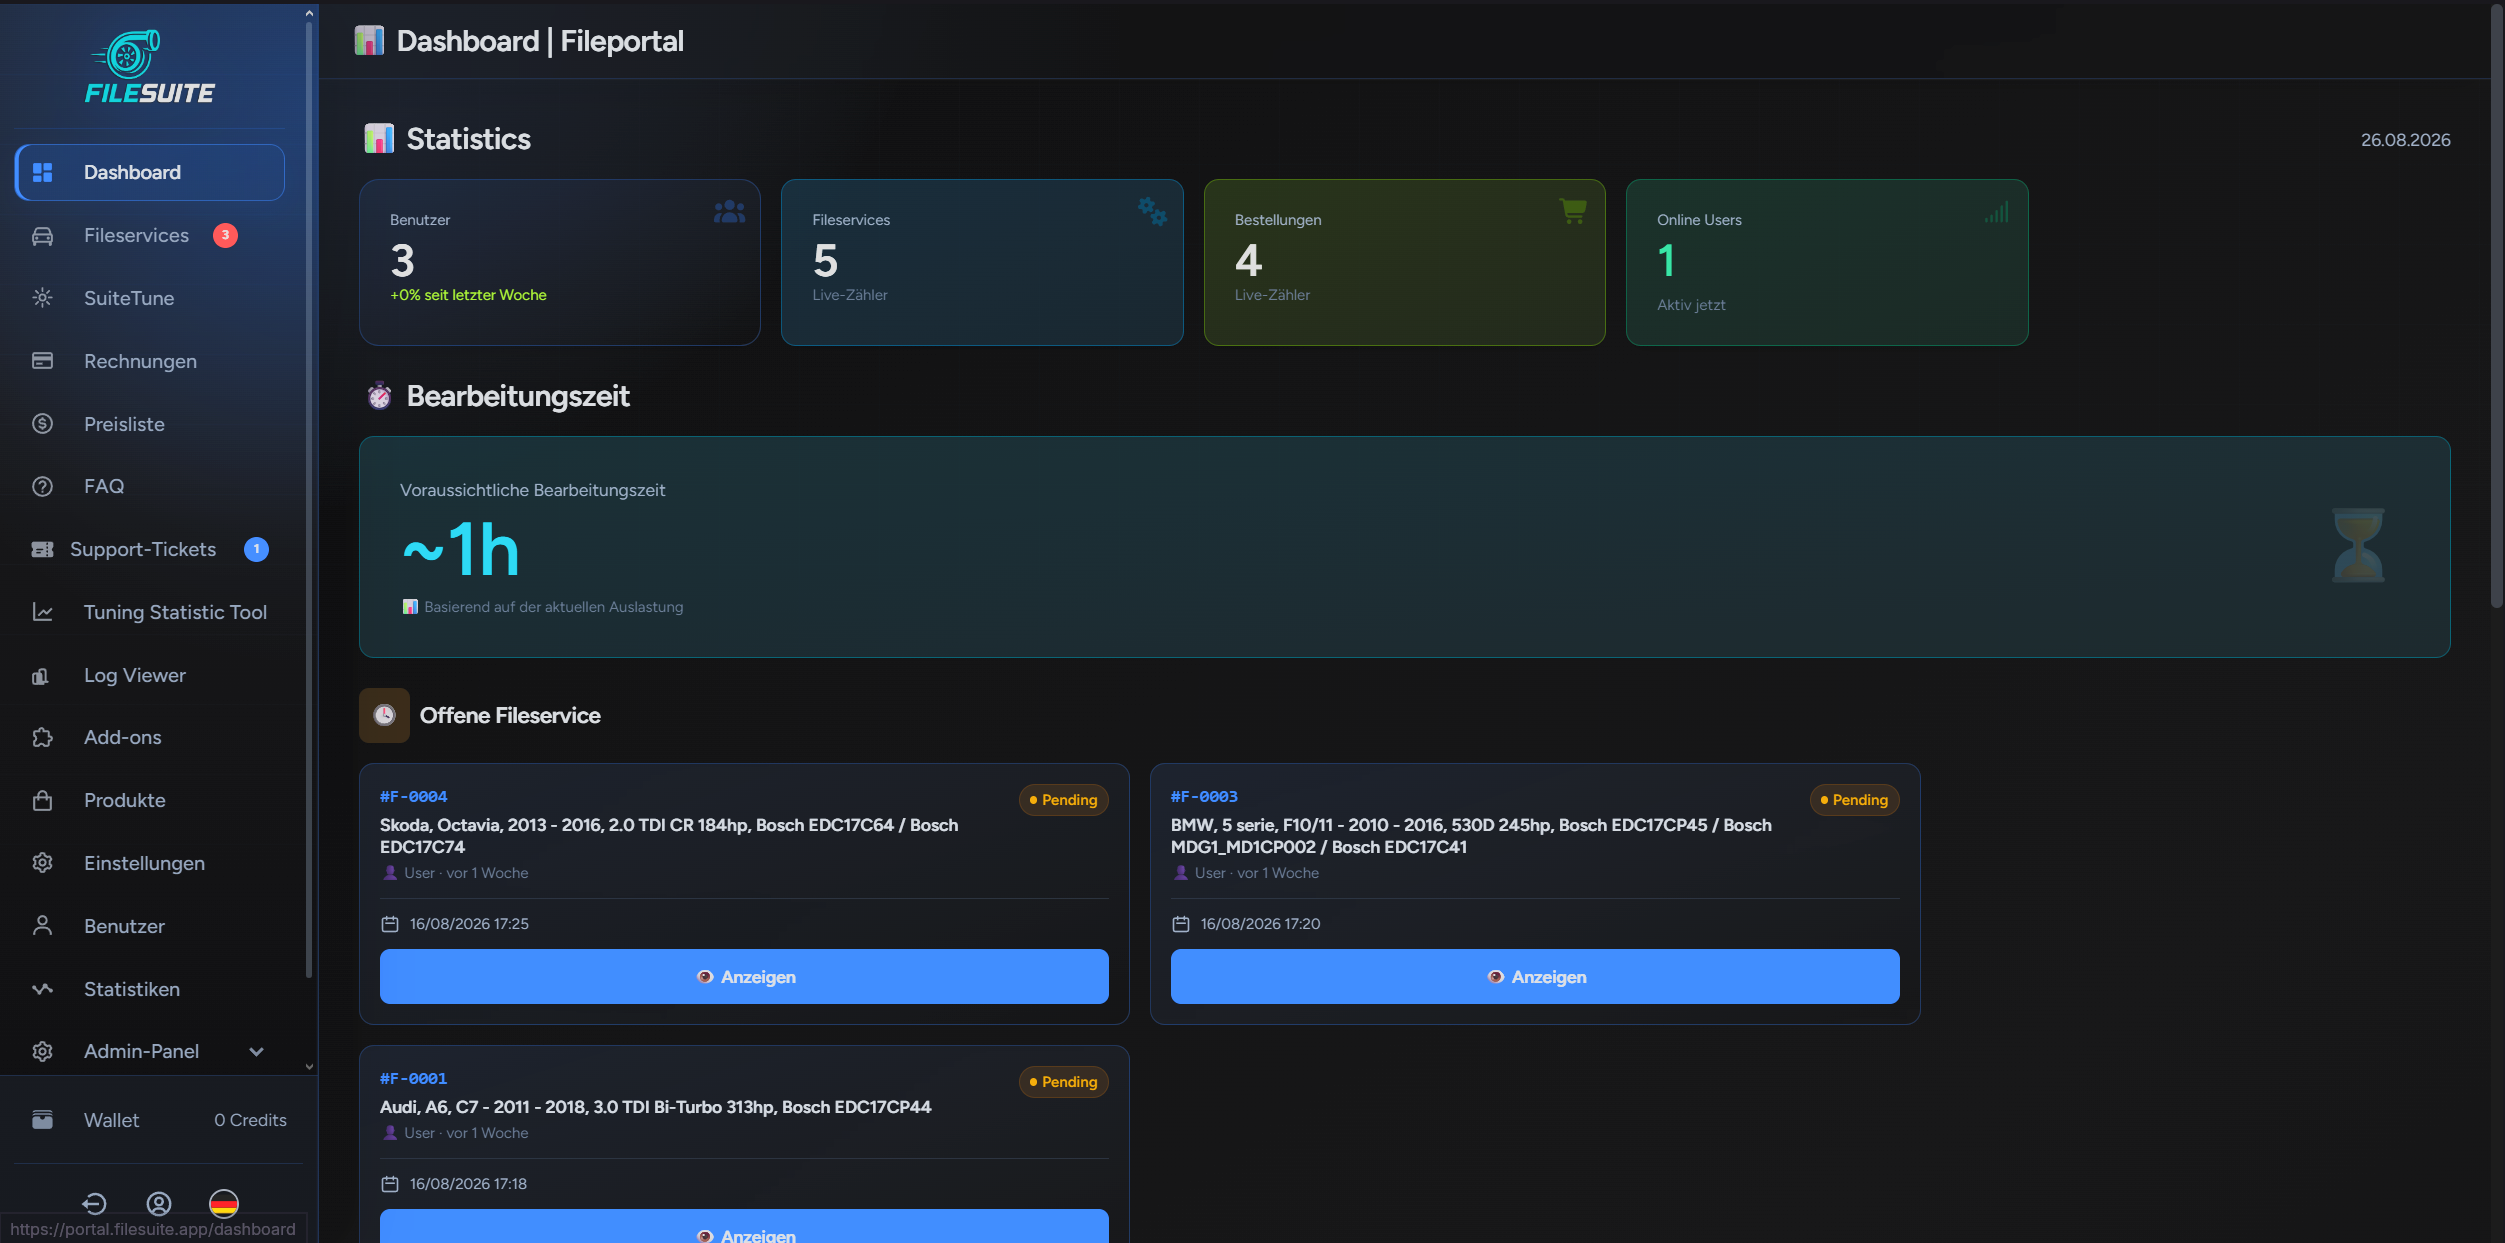Click Anzeigen for the BMW 5 serie

click(1535, 976)
